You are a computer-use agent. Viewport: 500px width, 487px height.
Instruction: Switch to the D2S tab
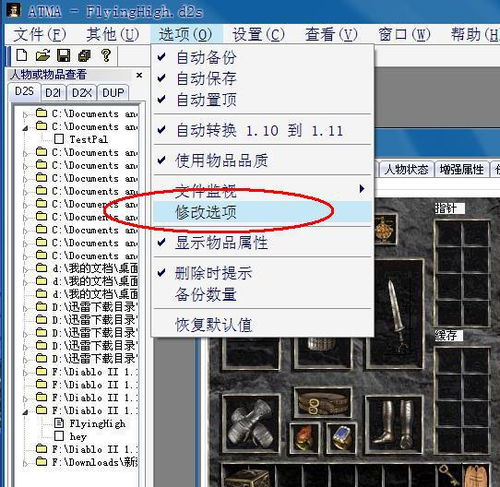[24, 91]
